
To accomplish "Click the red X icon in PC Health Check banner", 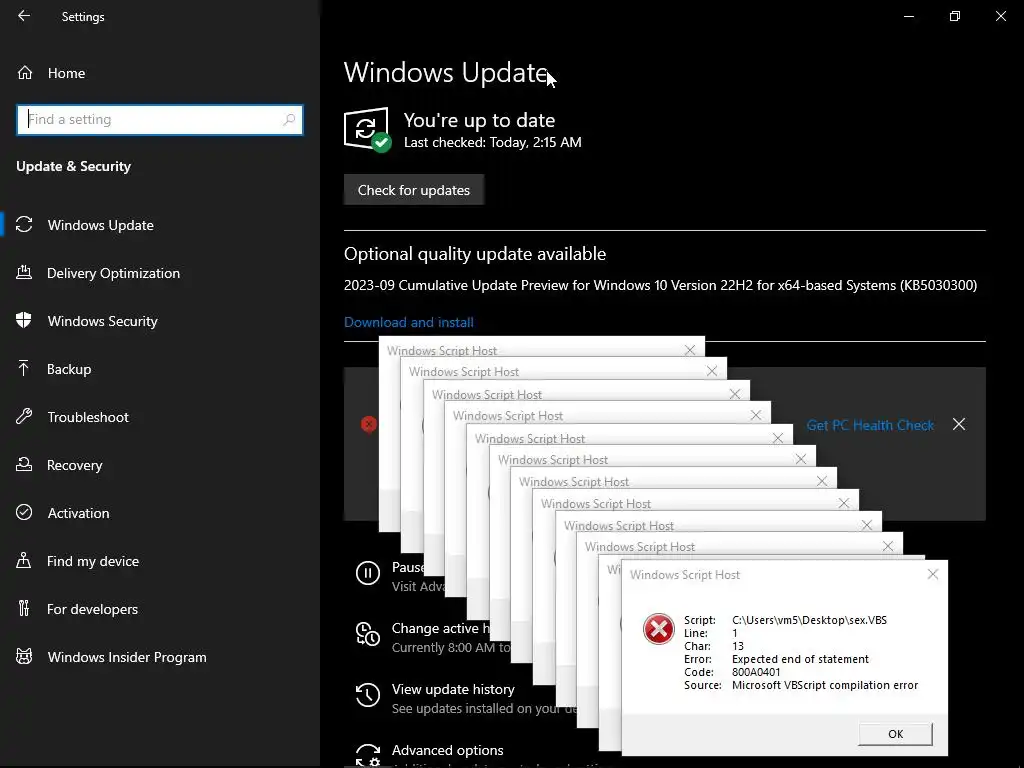I will click(368, 424).
